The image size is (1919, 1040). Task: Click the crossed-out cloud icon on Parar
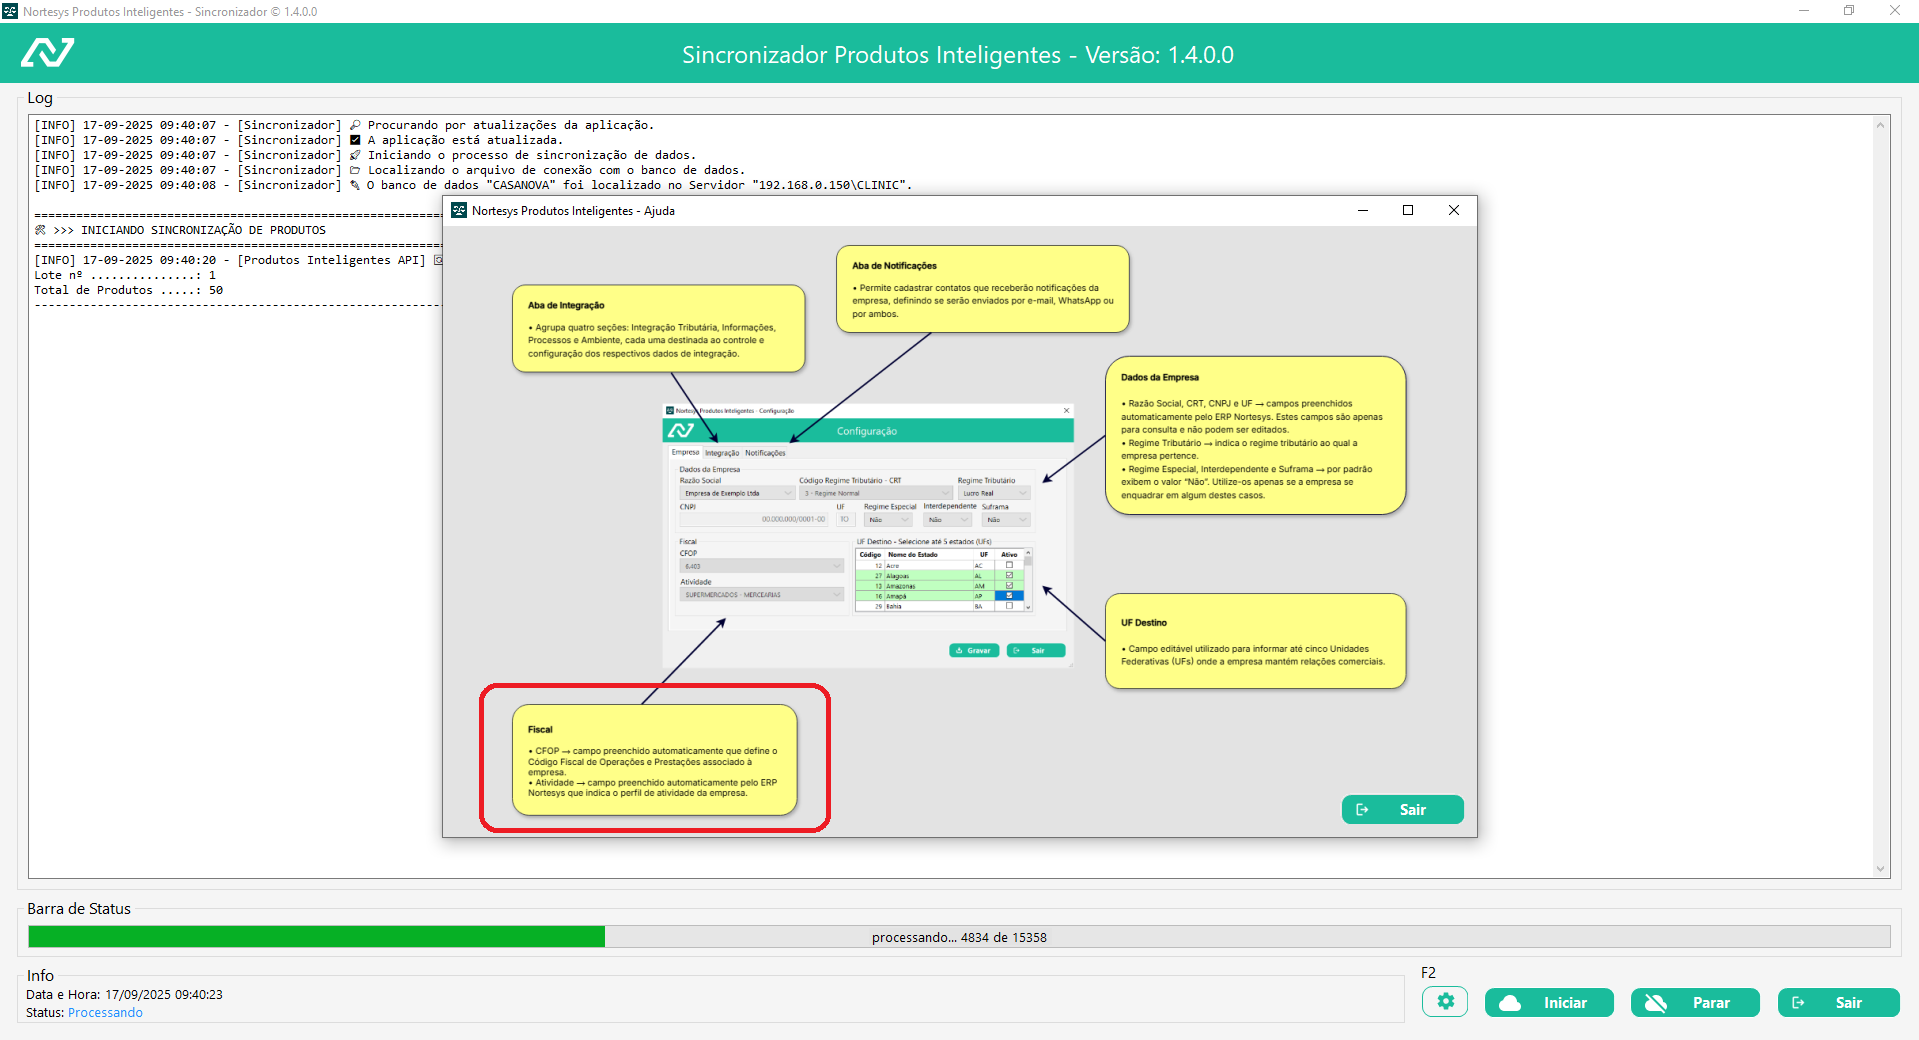coord(1656,1003)
